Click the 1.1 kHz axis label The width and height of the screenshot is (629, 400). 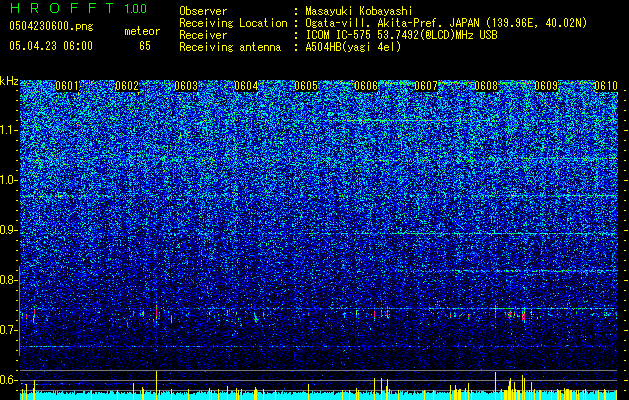tap(9, 130)
